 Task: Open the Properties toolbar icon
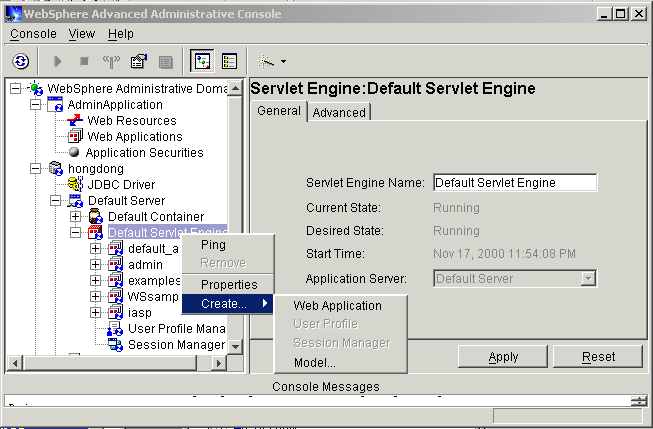139,62
